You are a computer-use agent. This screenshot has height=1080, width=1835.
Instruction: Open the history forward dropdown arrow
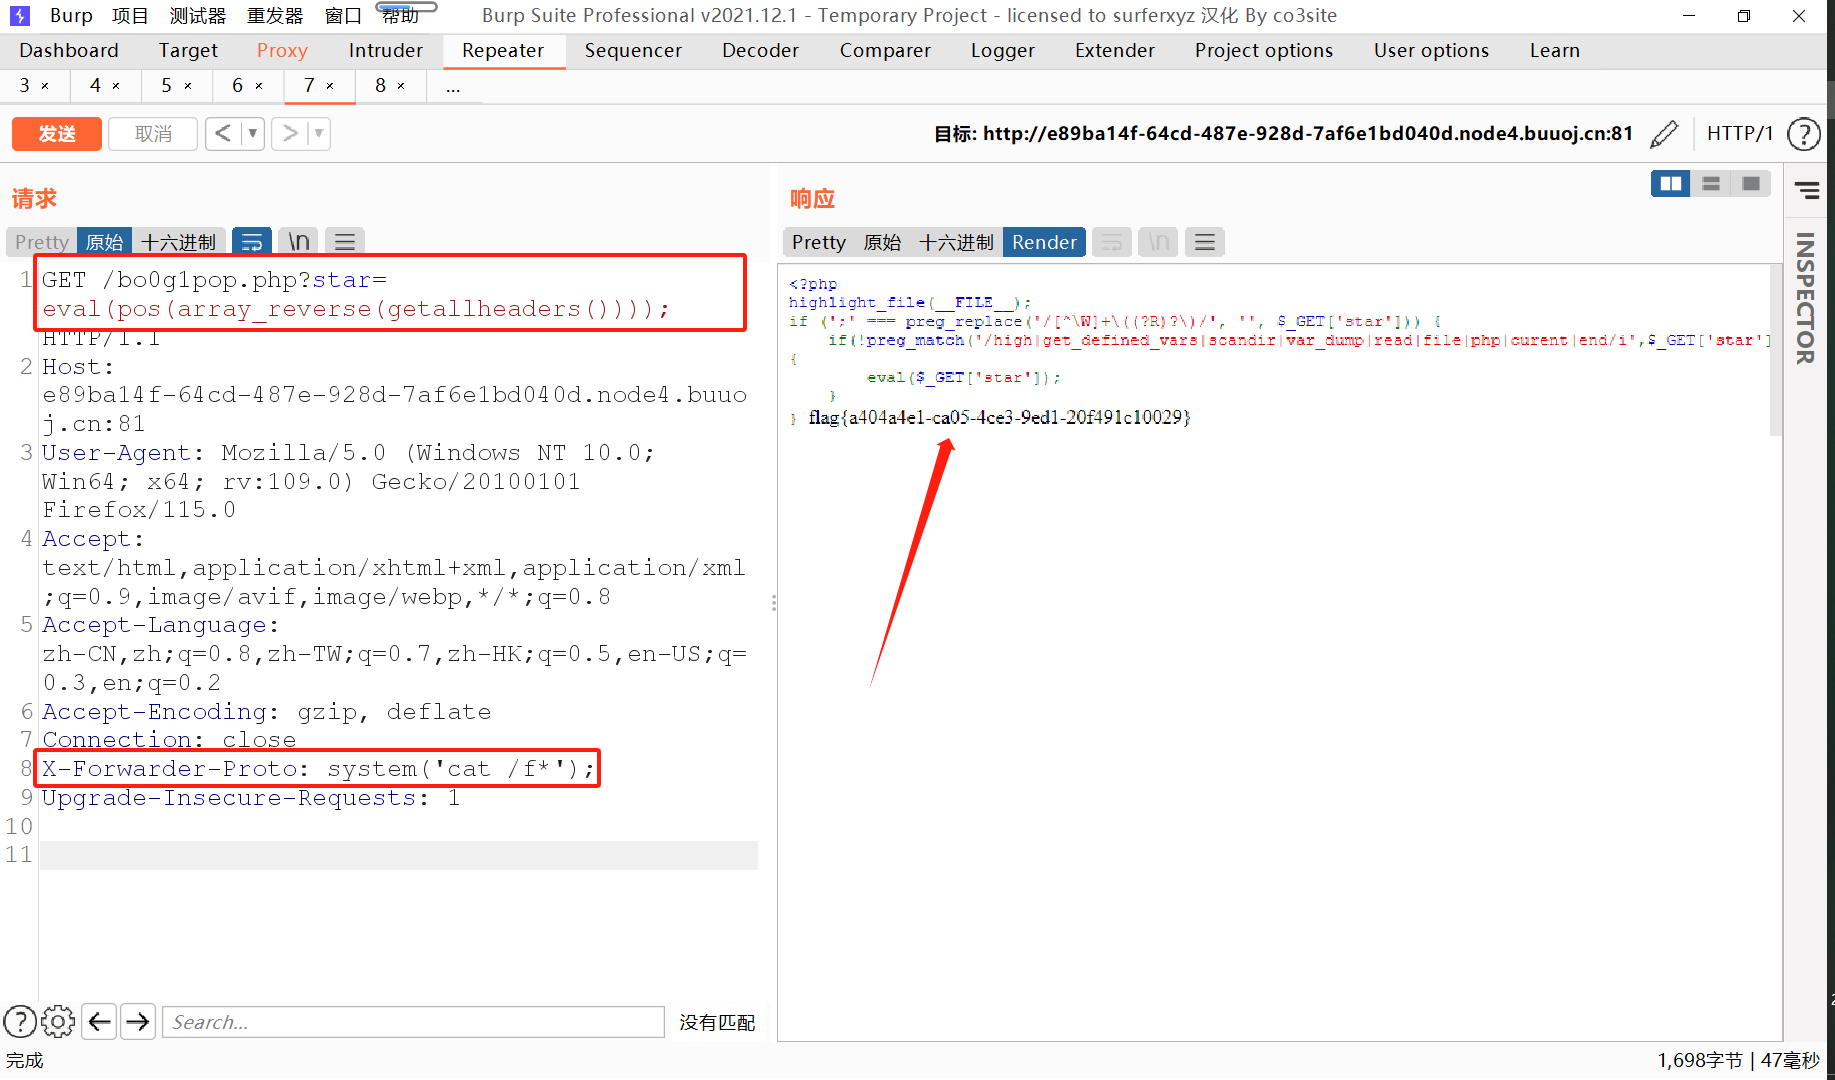pyautogui.click(x=319, y=133)
